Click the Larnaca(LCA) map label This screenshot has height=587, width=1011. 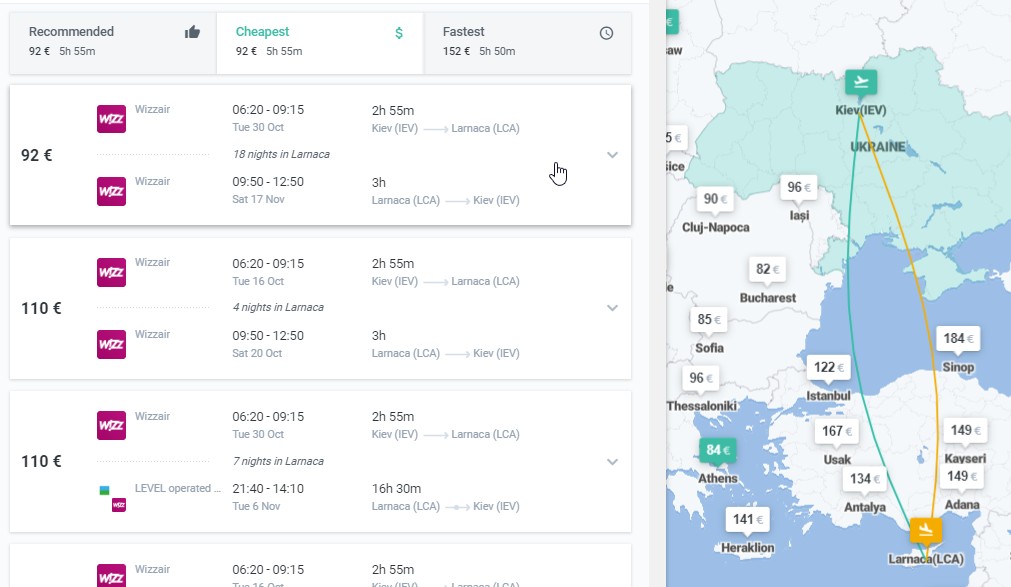926,559
